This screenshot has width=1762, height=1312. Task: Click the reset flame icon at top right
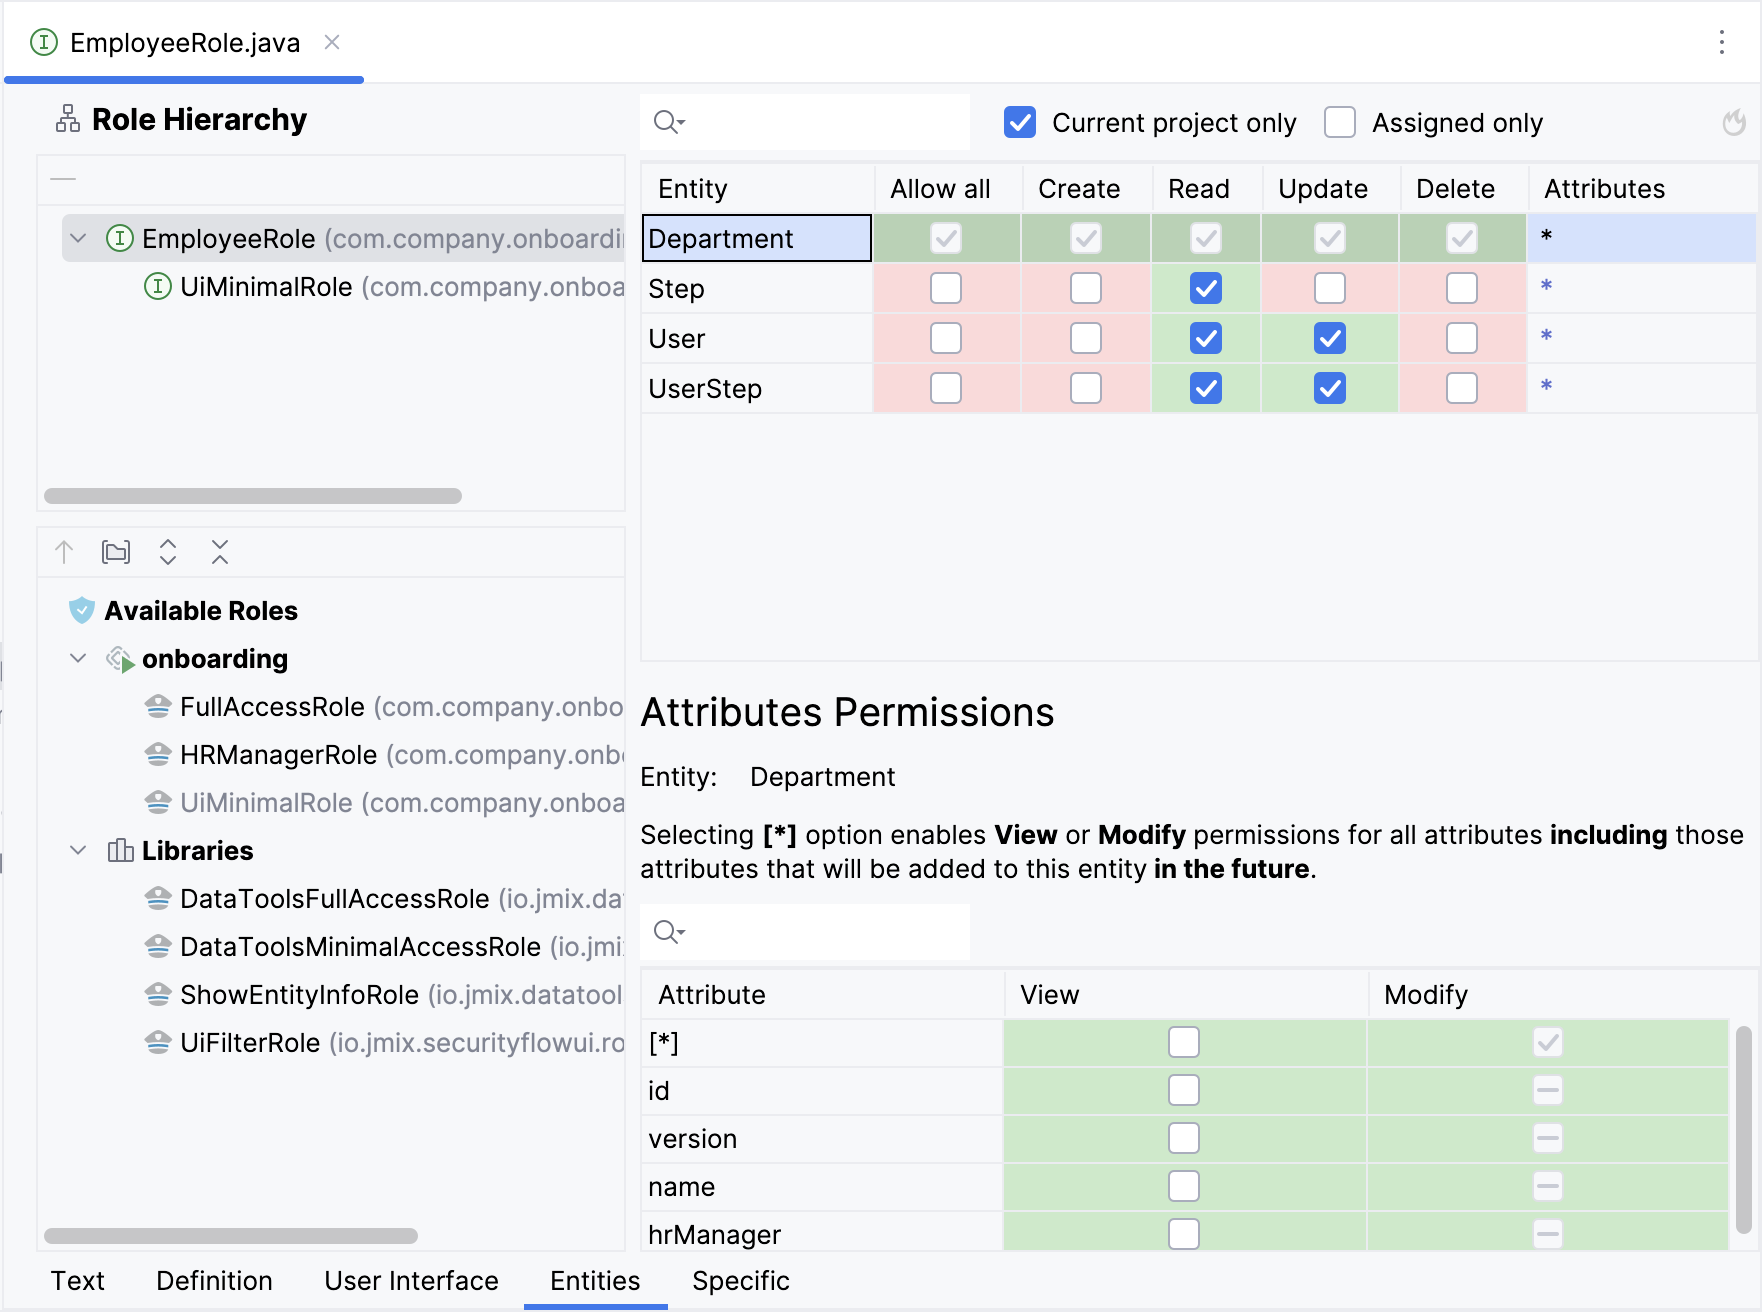click(x=1734, y=123)
